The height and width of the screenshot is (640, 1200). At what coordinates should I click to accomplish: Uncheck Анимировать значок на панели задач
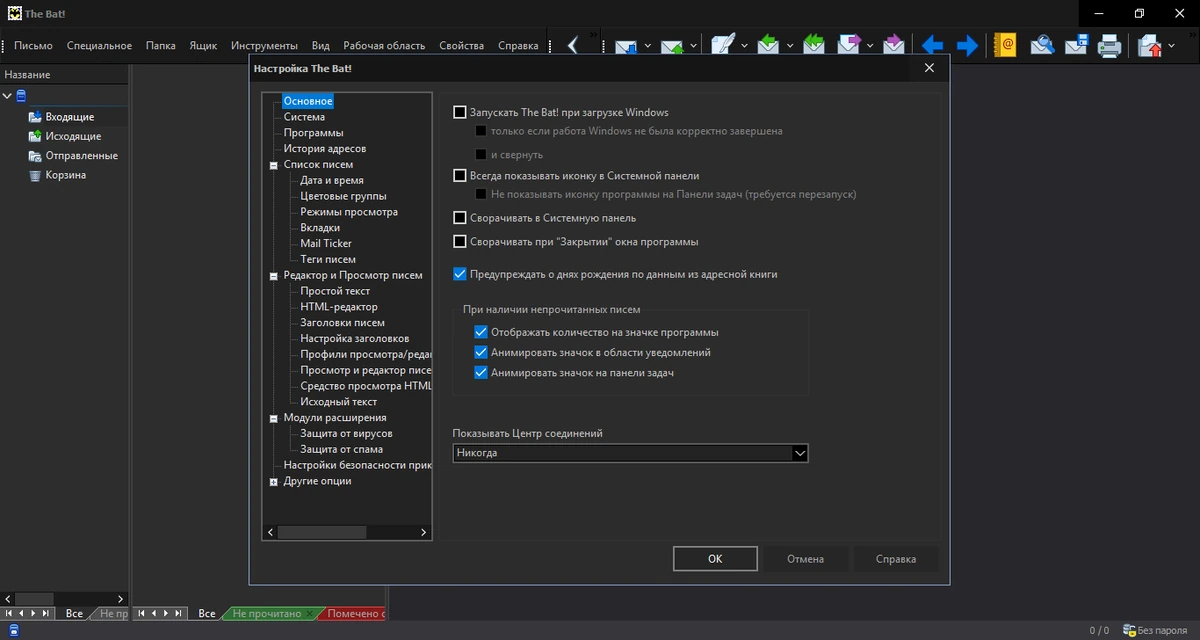[x=481, y=373]
